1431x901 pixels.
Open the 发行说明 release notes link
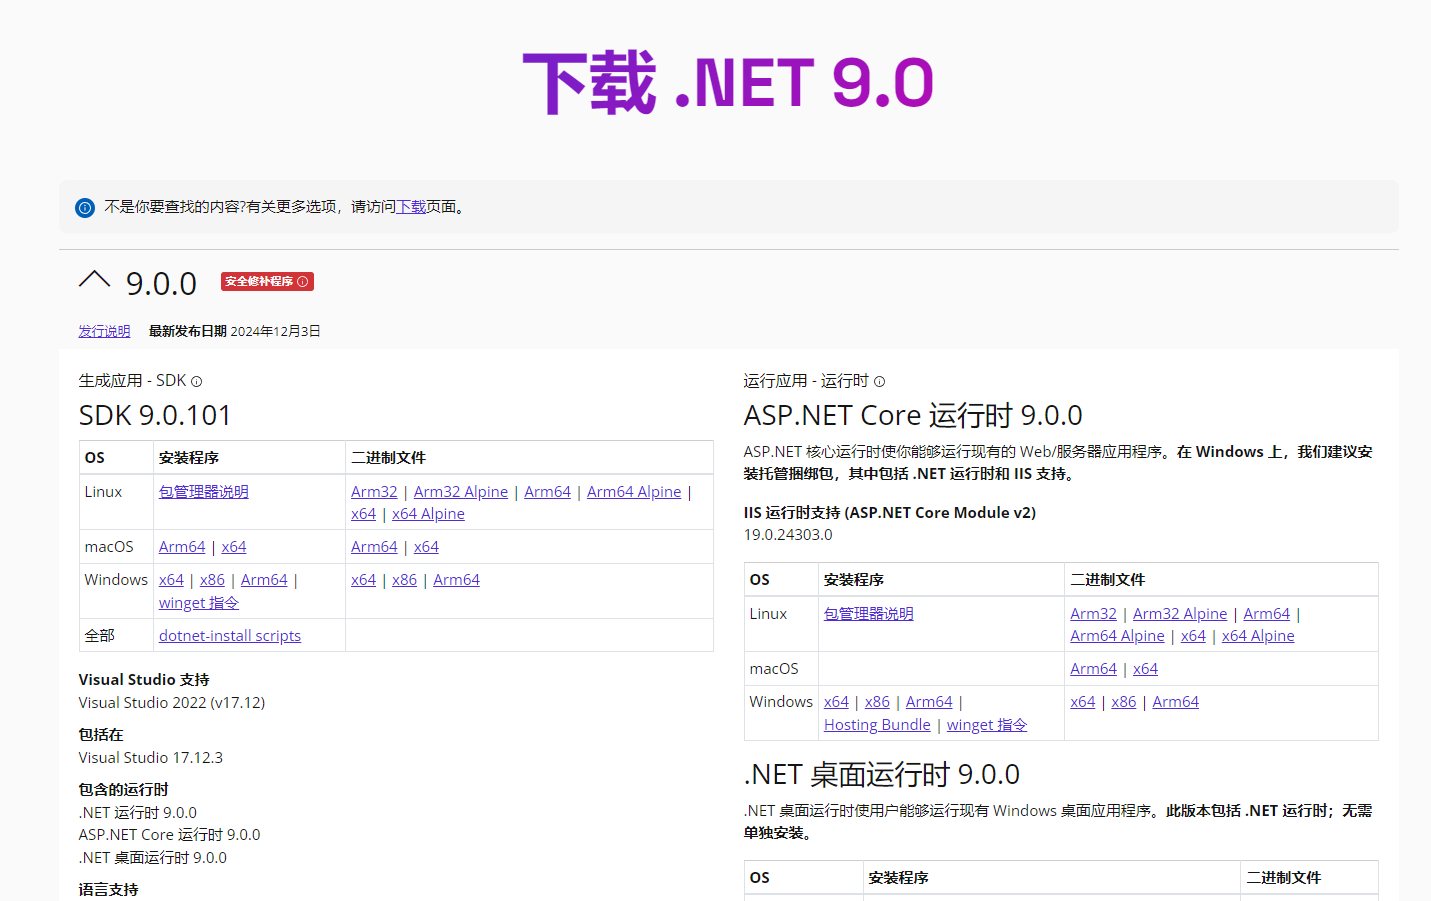[104, 331]
